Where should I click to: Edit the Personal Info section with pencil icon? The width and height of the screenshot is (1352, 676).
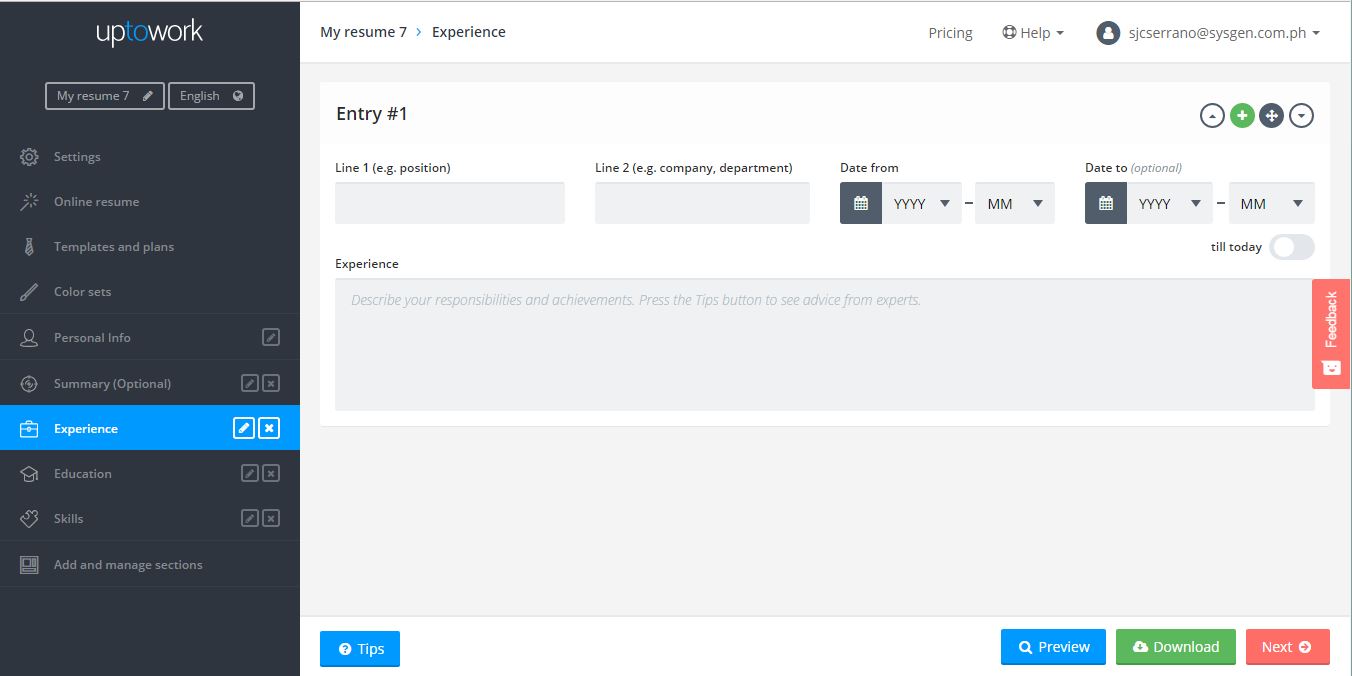[x=271, y=338]
